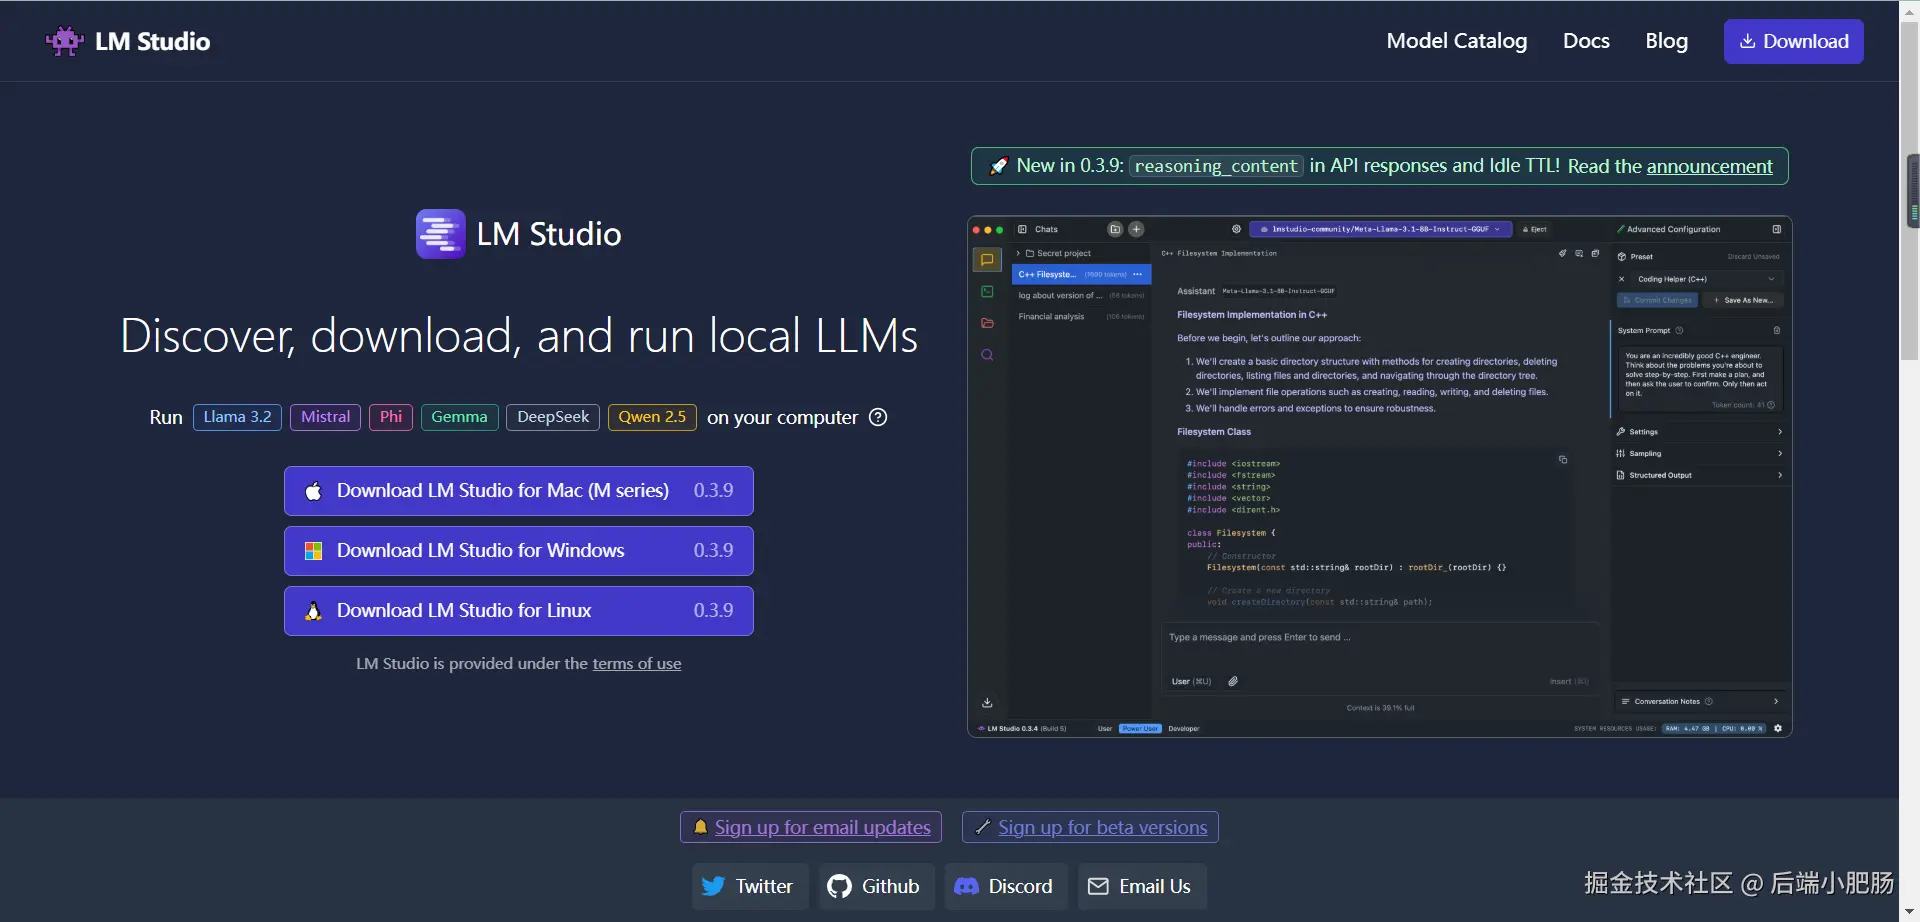The image size is (1920, 922).
Task: Select the DeepSeek model tag
Action: pyautogui.click(x=553, y=417)
